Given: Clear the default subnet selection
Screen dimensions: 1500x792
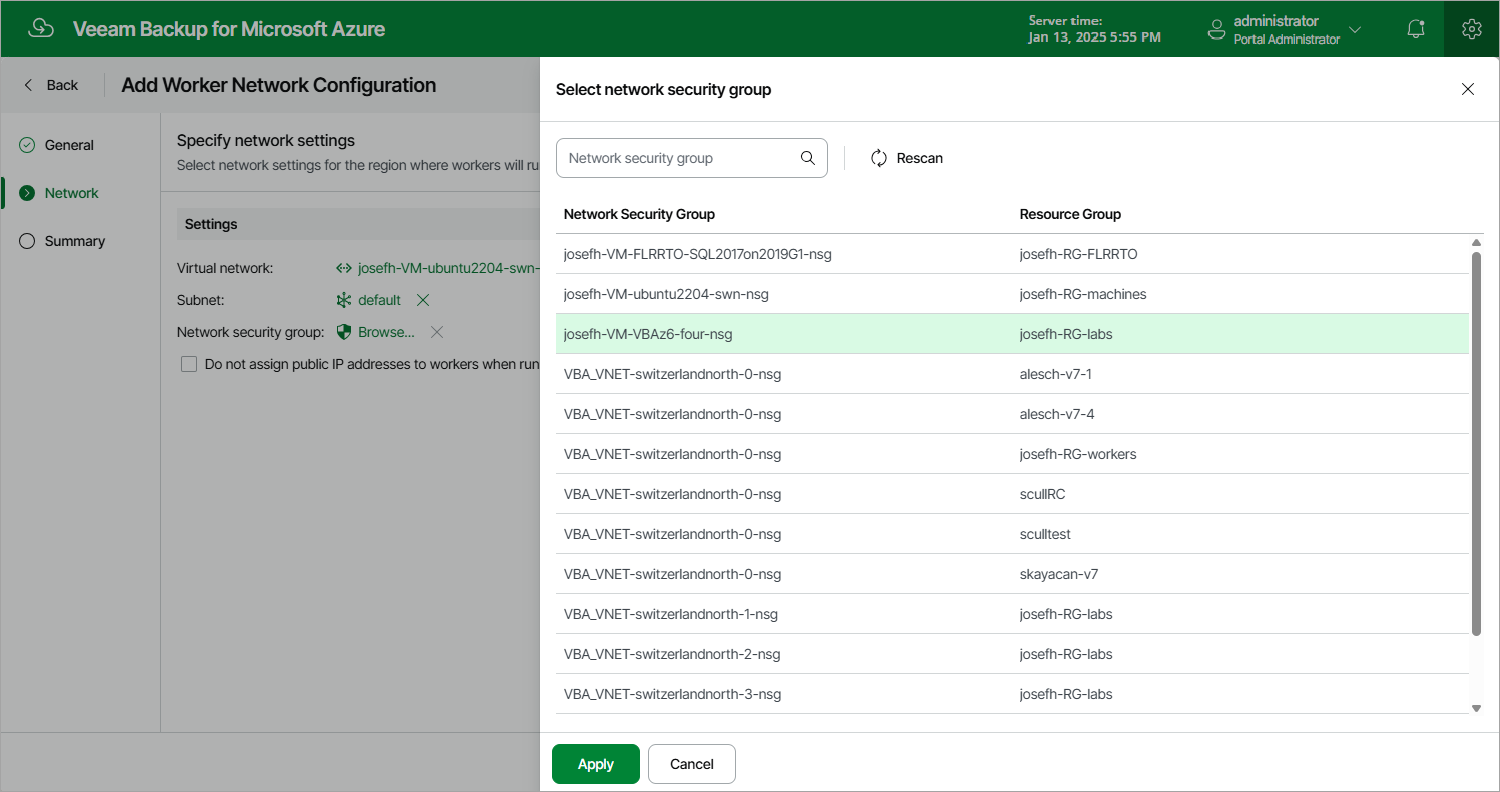Looking at the screenshot, I should coord(423,300).
